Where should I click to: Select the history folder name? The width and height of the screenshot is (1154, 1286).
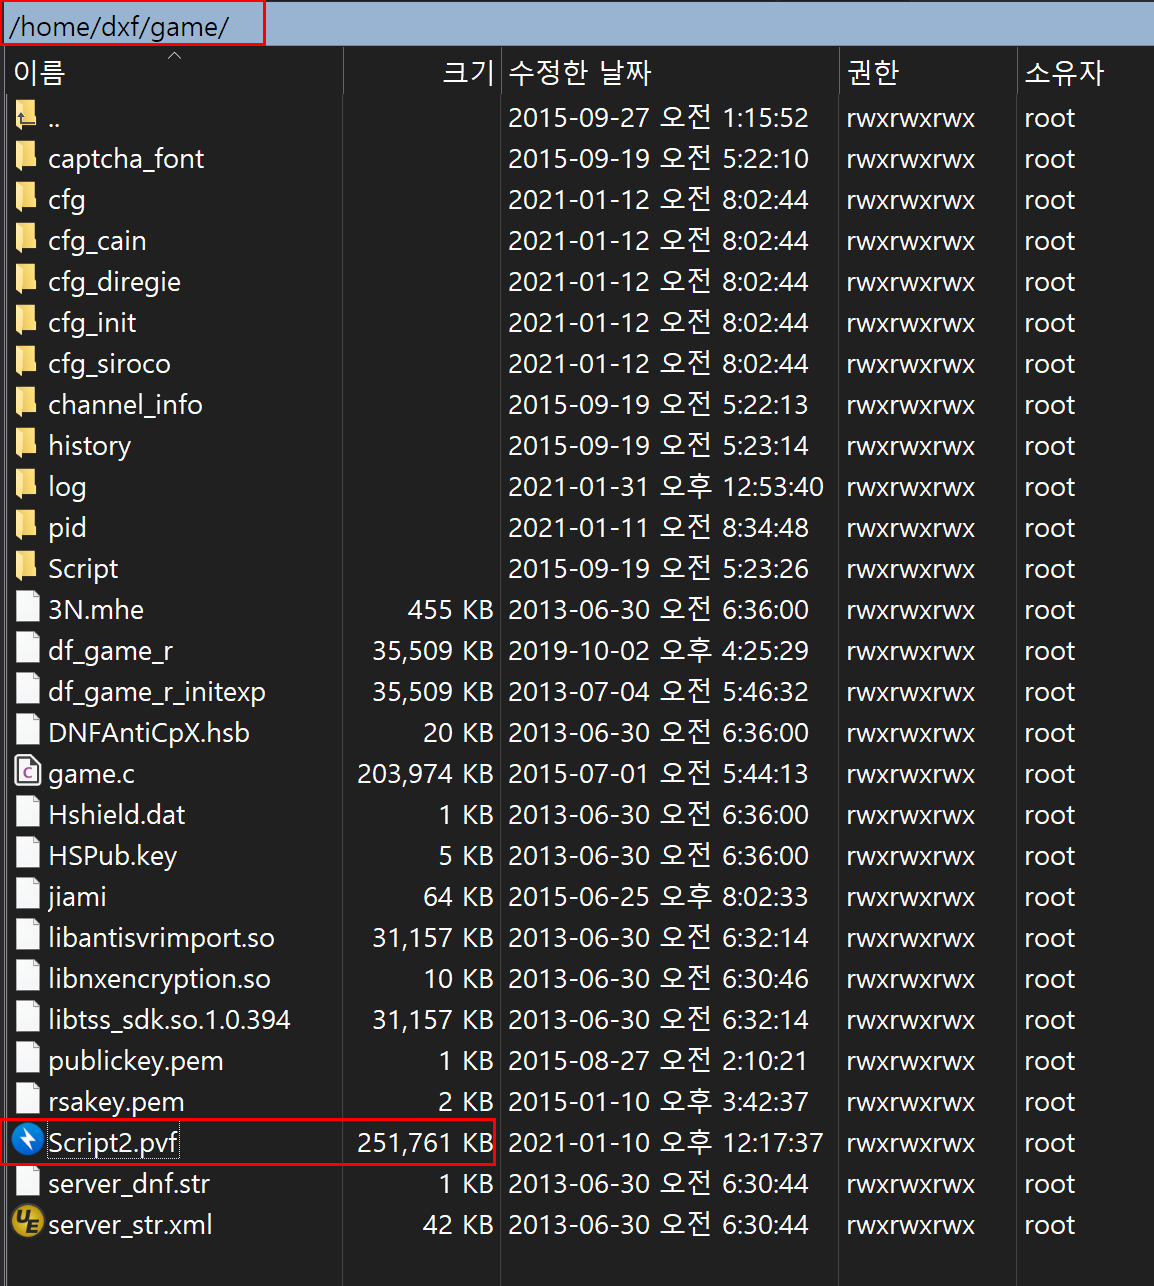pos(90,446)
